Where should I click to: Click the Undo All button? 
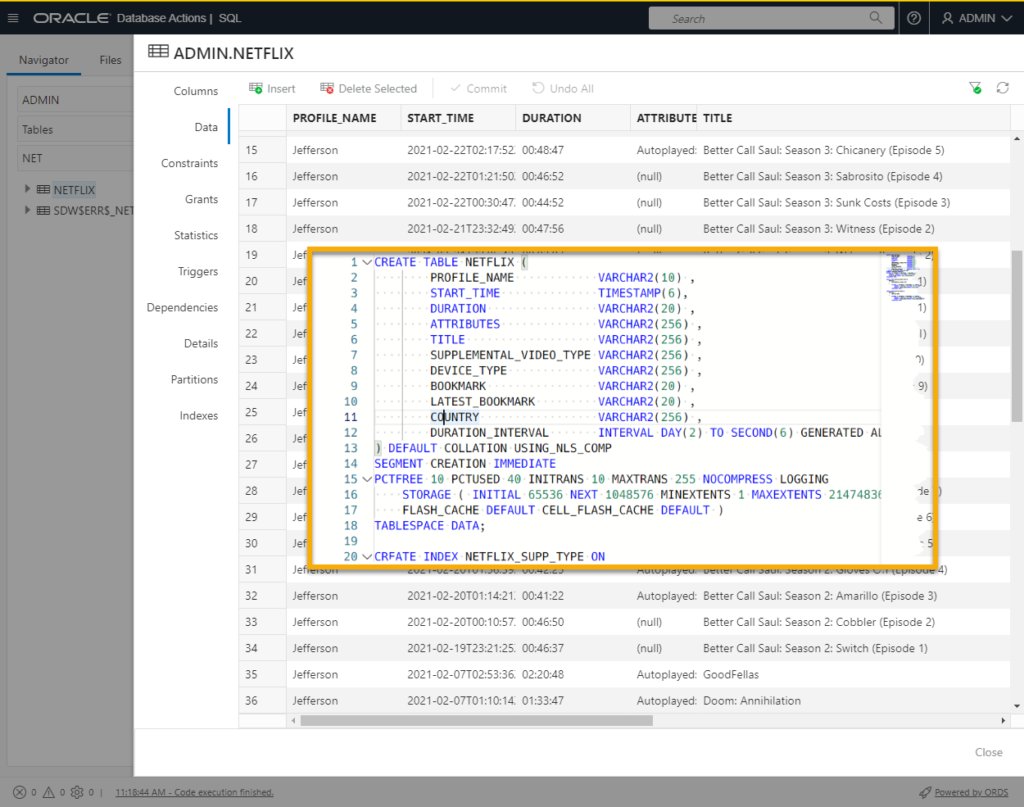[562, 88]
